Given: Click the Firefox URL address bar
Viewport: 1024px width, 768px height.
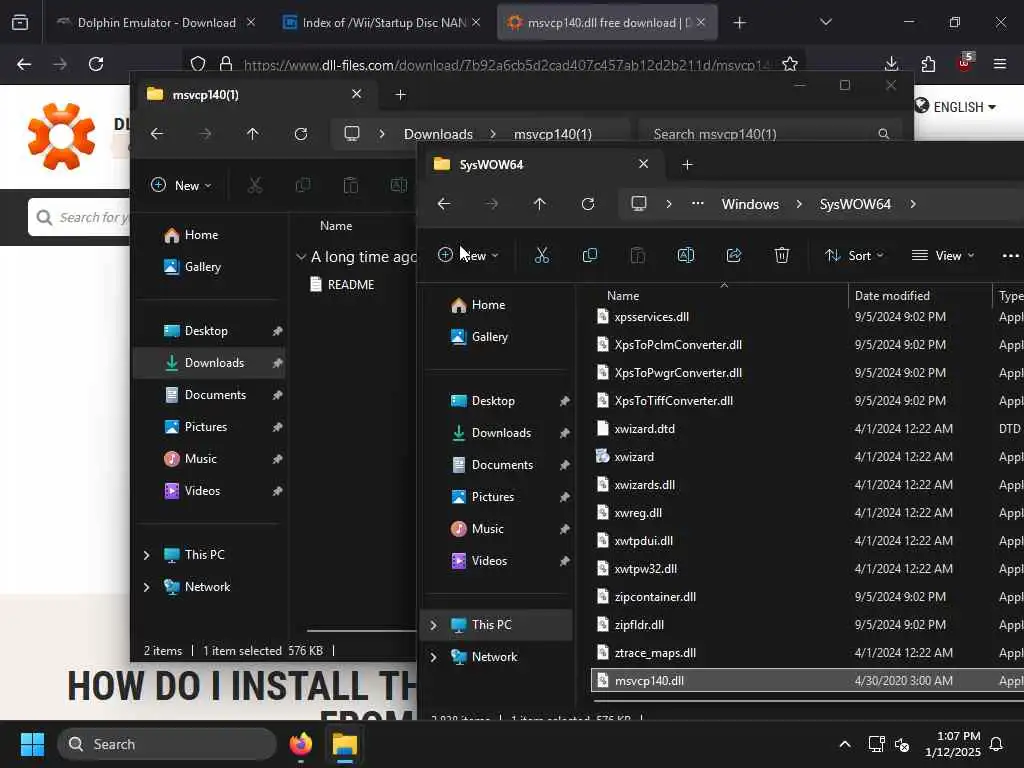Looking at the screenshot, I should point(496,64).
